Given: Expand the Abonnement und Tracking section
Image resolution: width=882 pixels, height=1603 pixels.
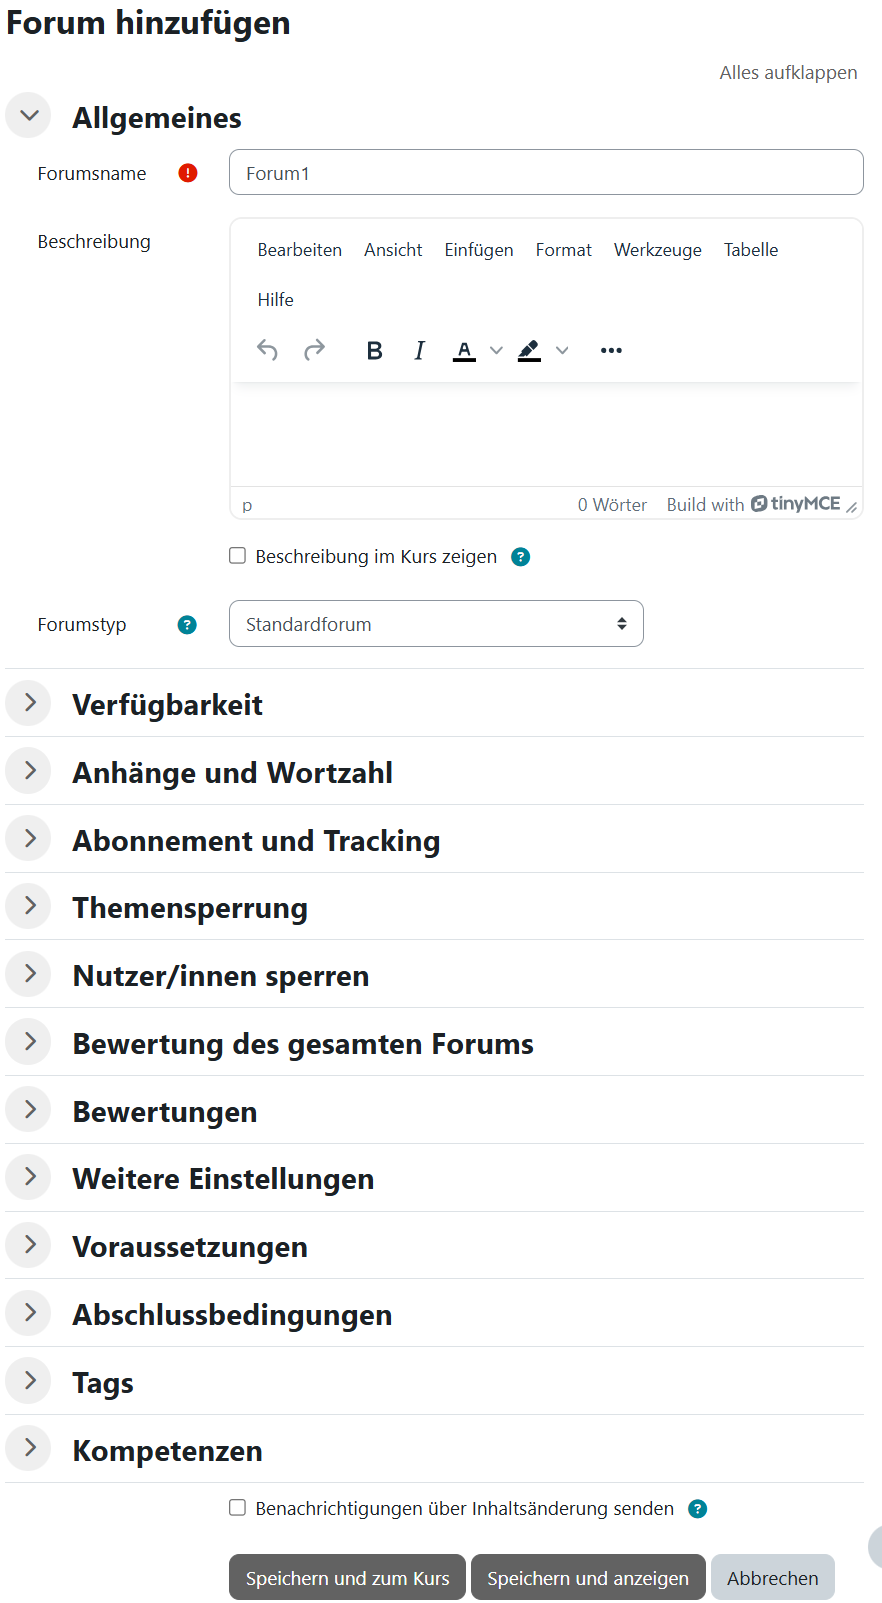Looking at the screenshot, I should pyautogui.click(x=29, y=839).
